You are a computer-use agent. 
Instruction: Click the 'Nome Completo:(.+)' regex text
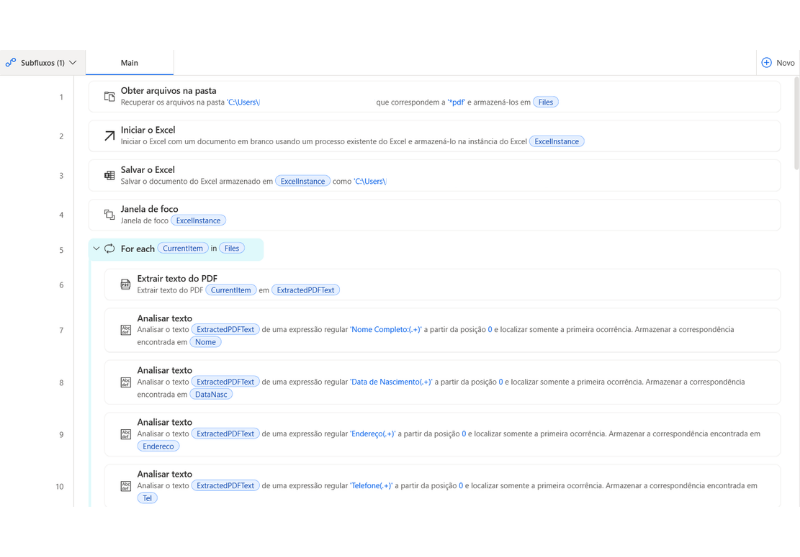[x=386, y=330]
